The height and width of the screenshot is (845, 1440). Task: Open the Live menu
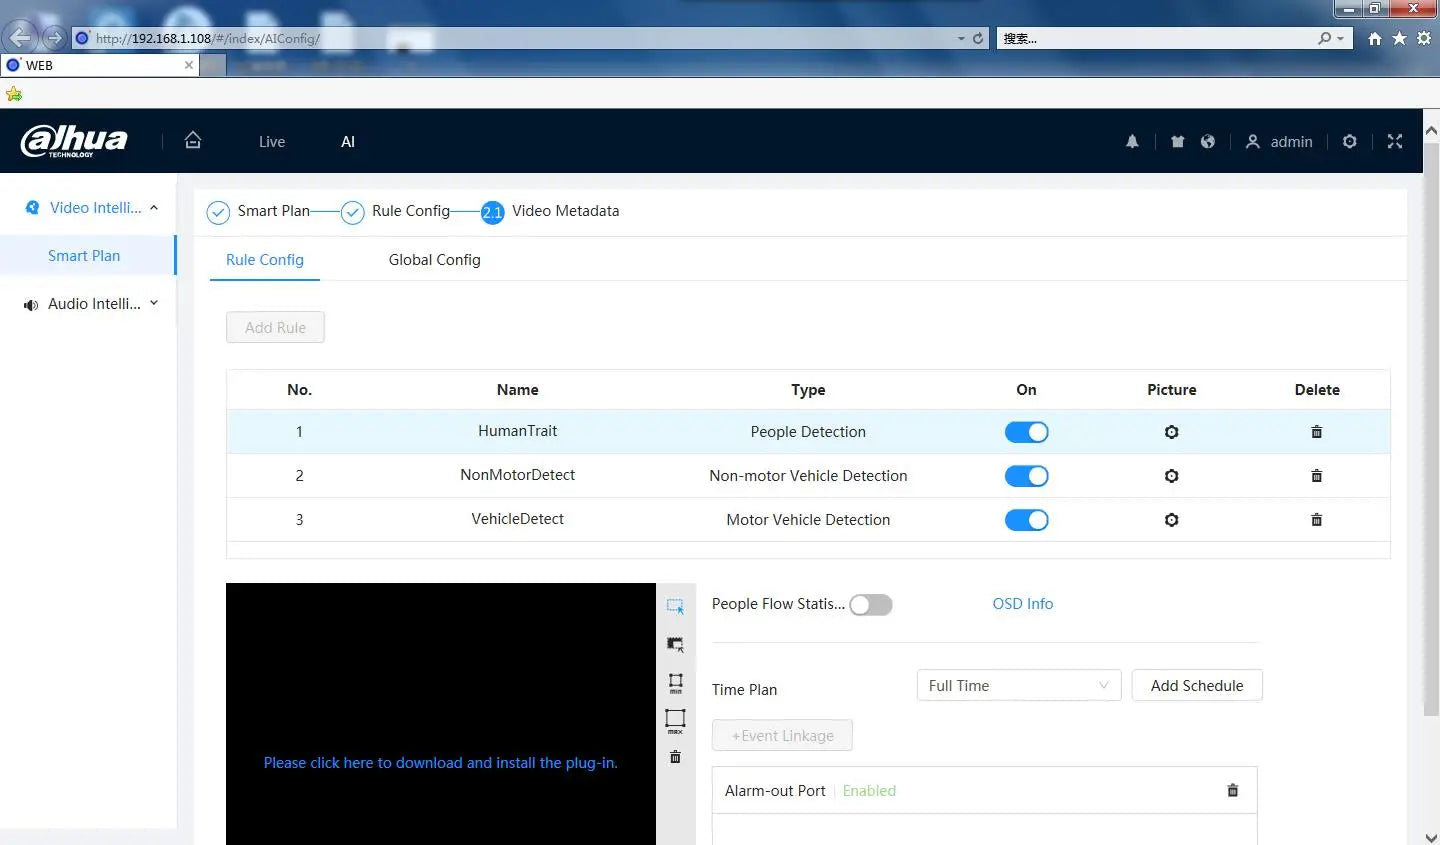tap(271, 142)
